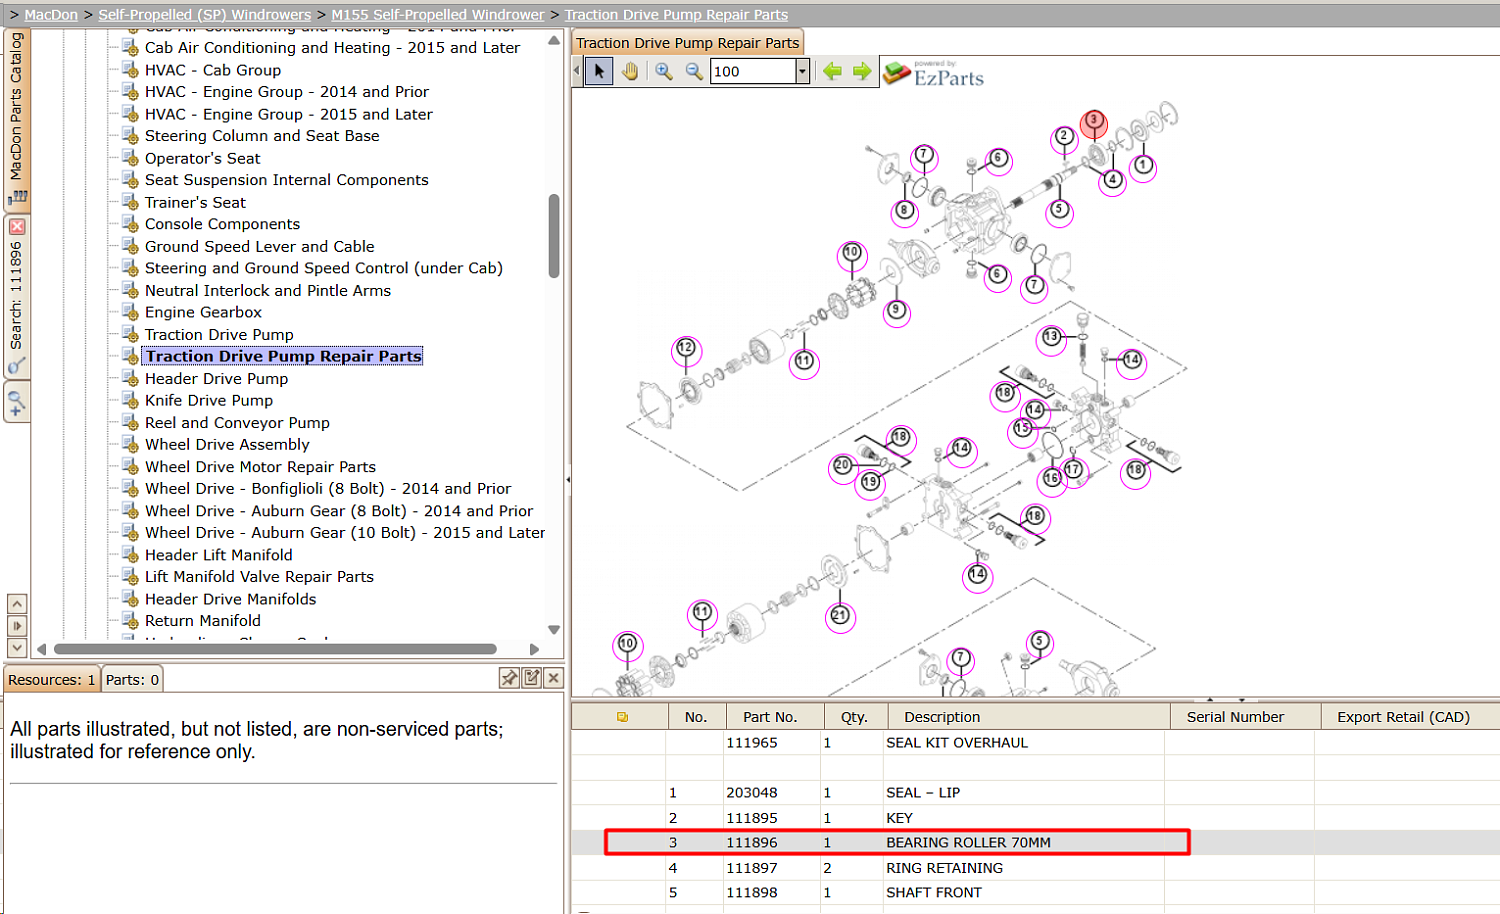This screenshot has height=914, width=1500.
Task: Open the zoom percentage dropdown arrow
Action: coord(802,71)
